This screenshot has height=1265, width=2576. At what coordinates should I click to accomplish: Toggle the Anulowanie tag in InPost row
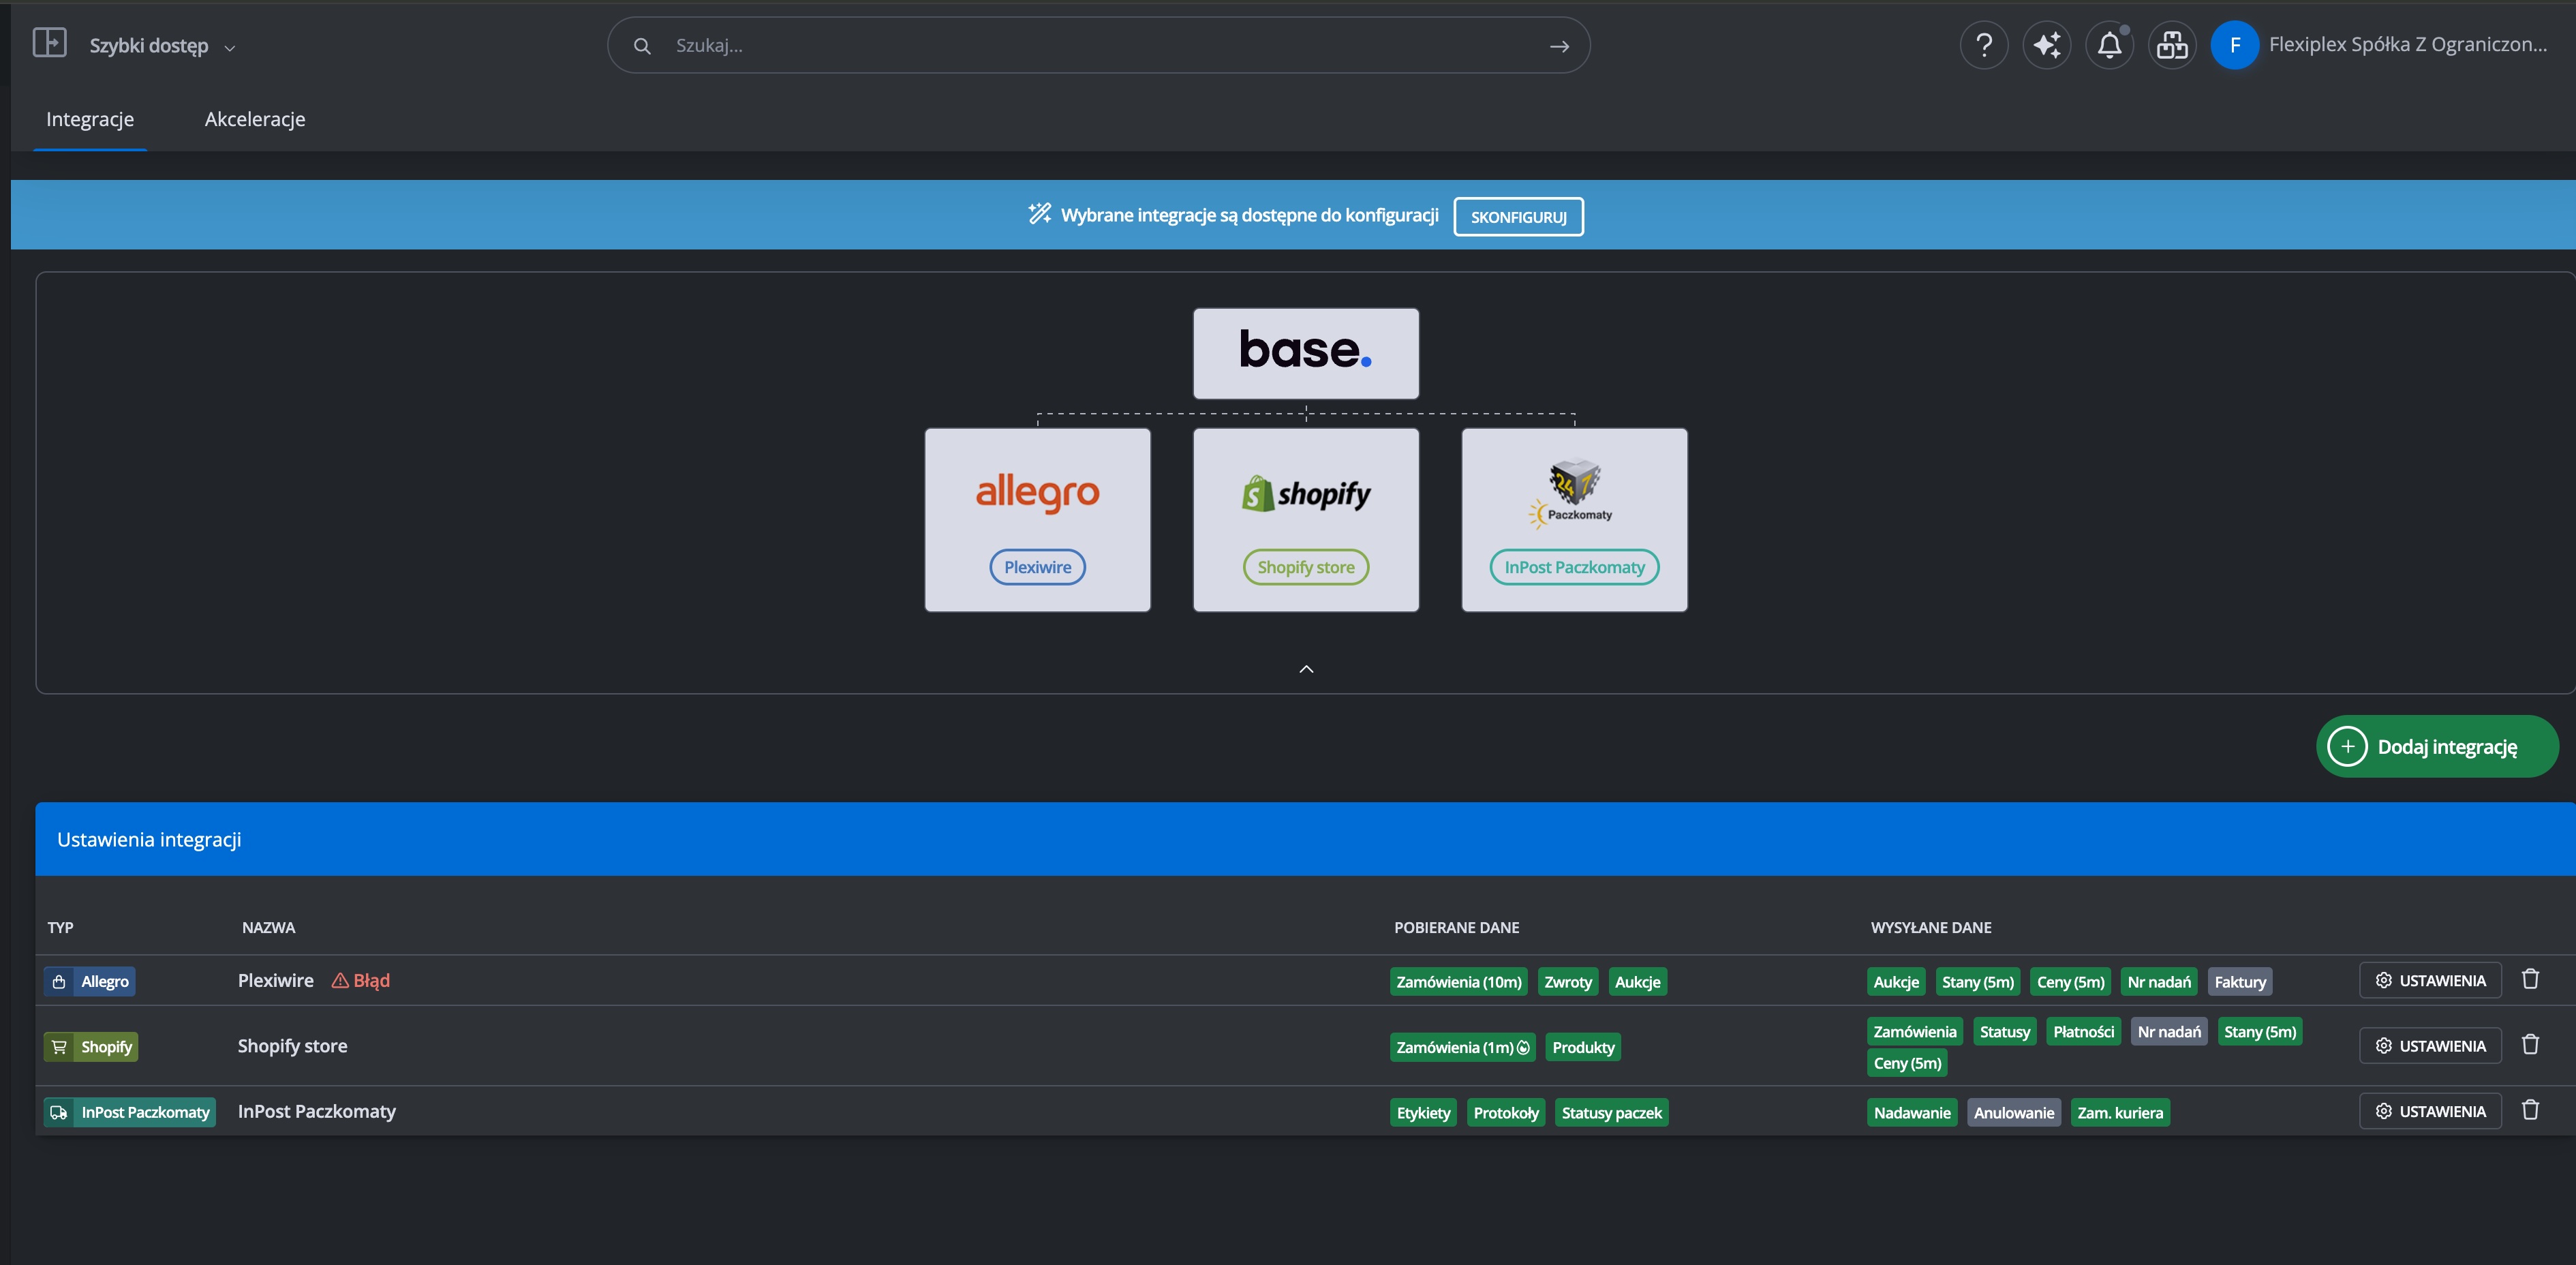tap(2013, 1113)
